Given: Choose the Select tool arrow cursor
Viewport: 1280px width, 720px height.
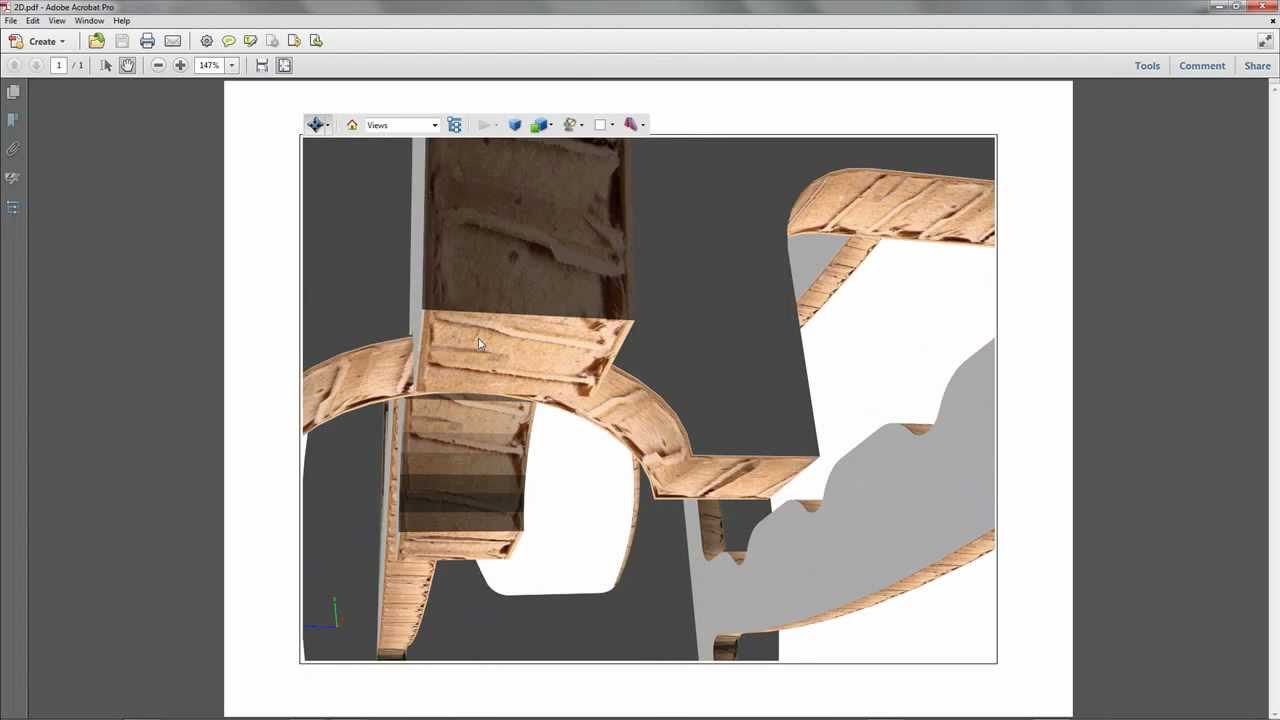Looking at the screenshot, I should tap(106, 65).
